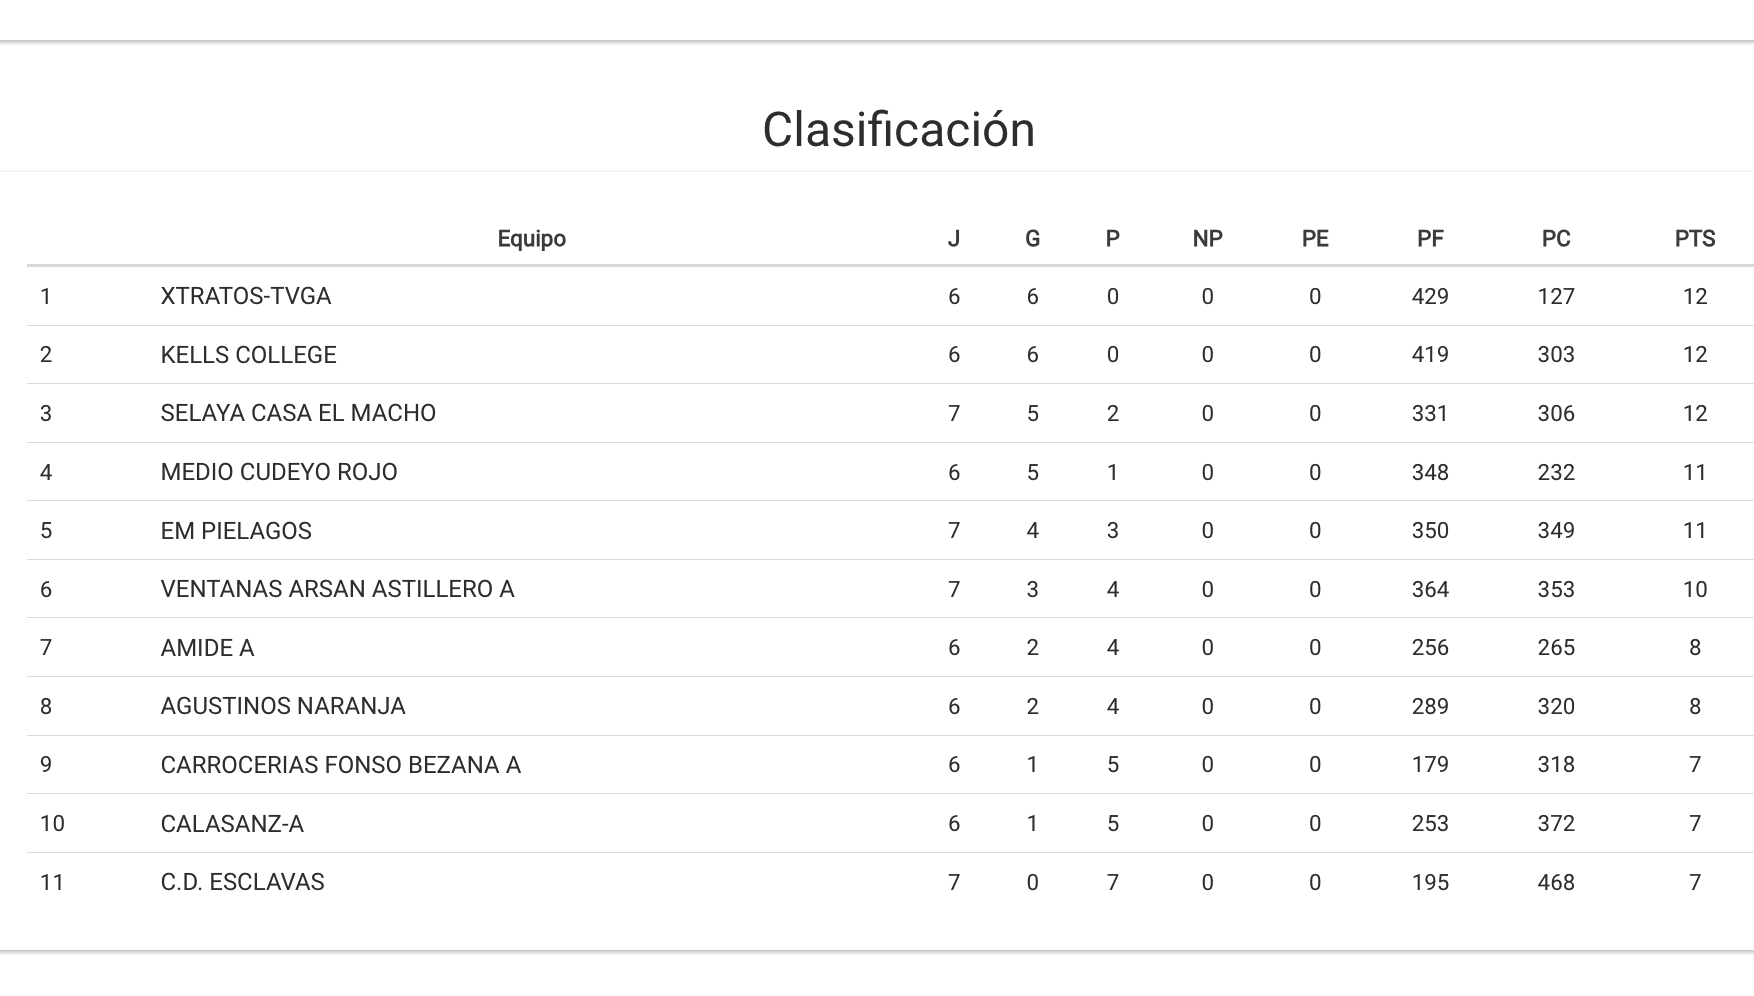Click the PTS column header

[1694, 239]
